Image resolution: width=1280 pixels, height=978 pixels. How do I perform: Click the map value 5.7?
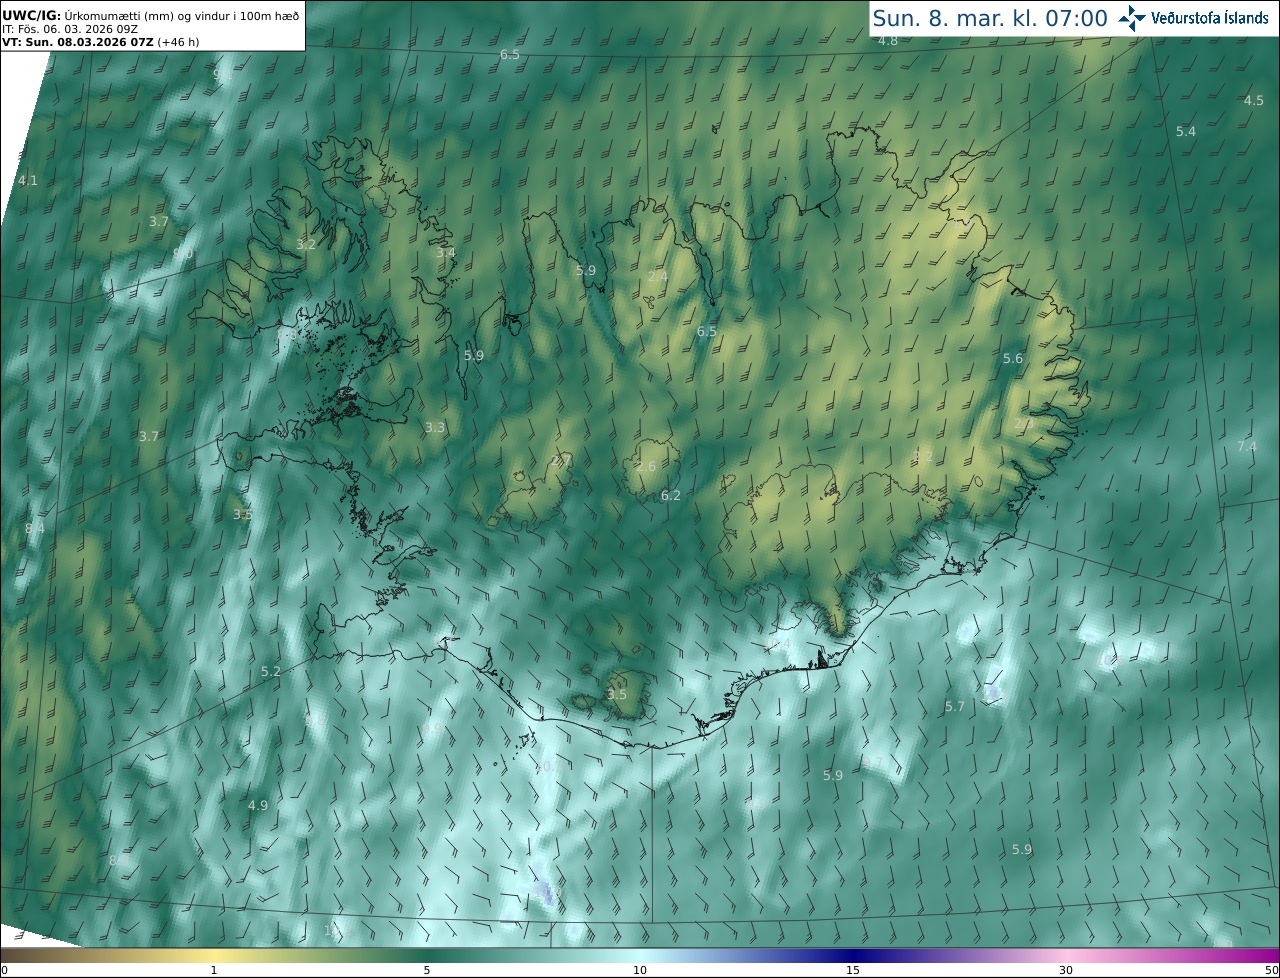(955, 707)
